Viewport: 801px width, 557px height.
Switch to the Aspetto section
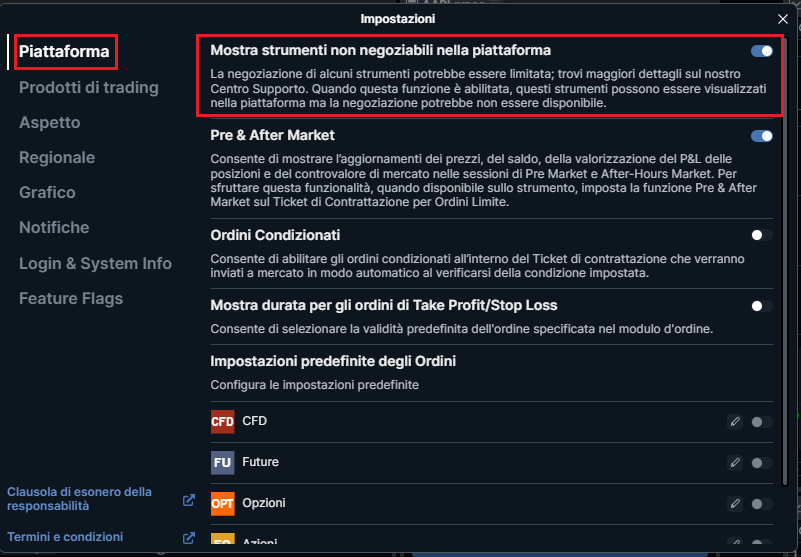point(50,123)
